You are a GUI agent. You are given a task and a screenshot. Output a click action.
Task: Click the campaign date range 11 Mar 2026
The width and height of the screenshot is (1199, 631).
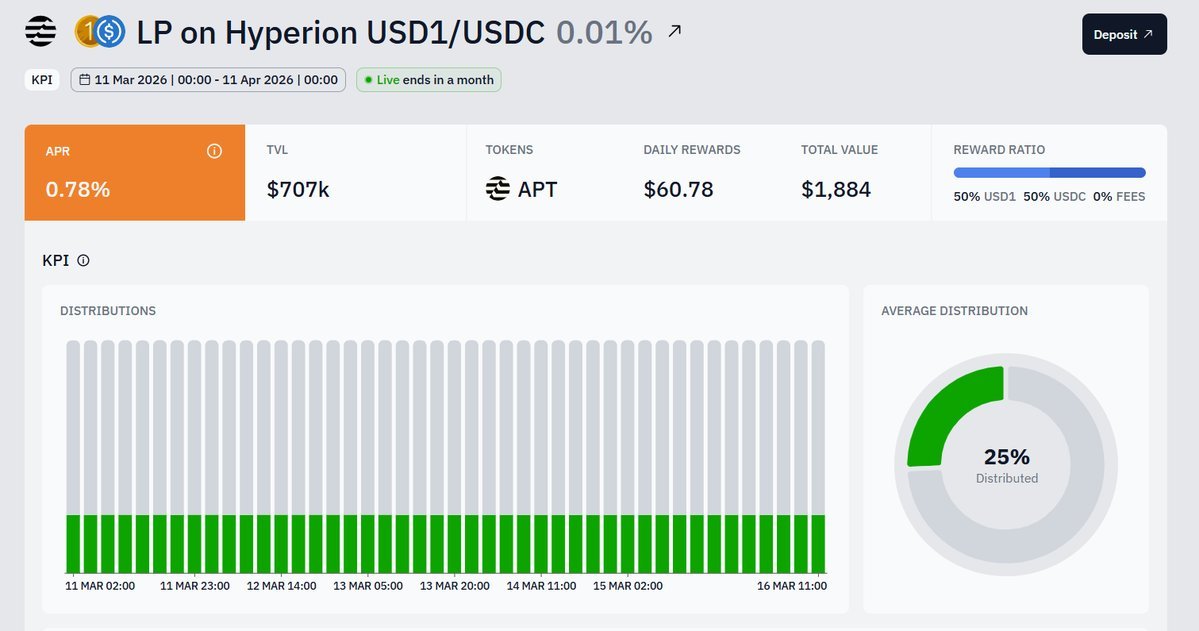point(208,80)
